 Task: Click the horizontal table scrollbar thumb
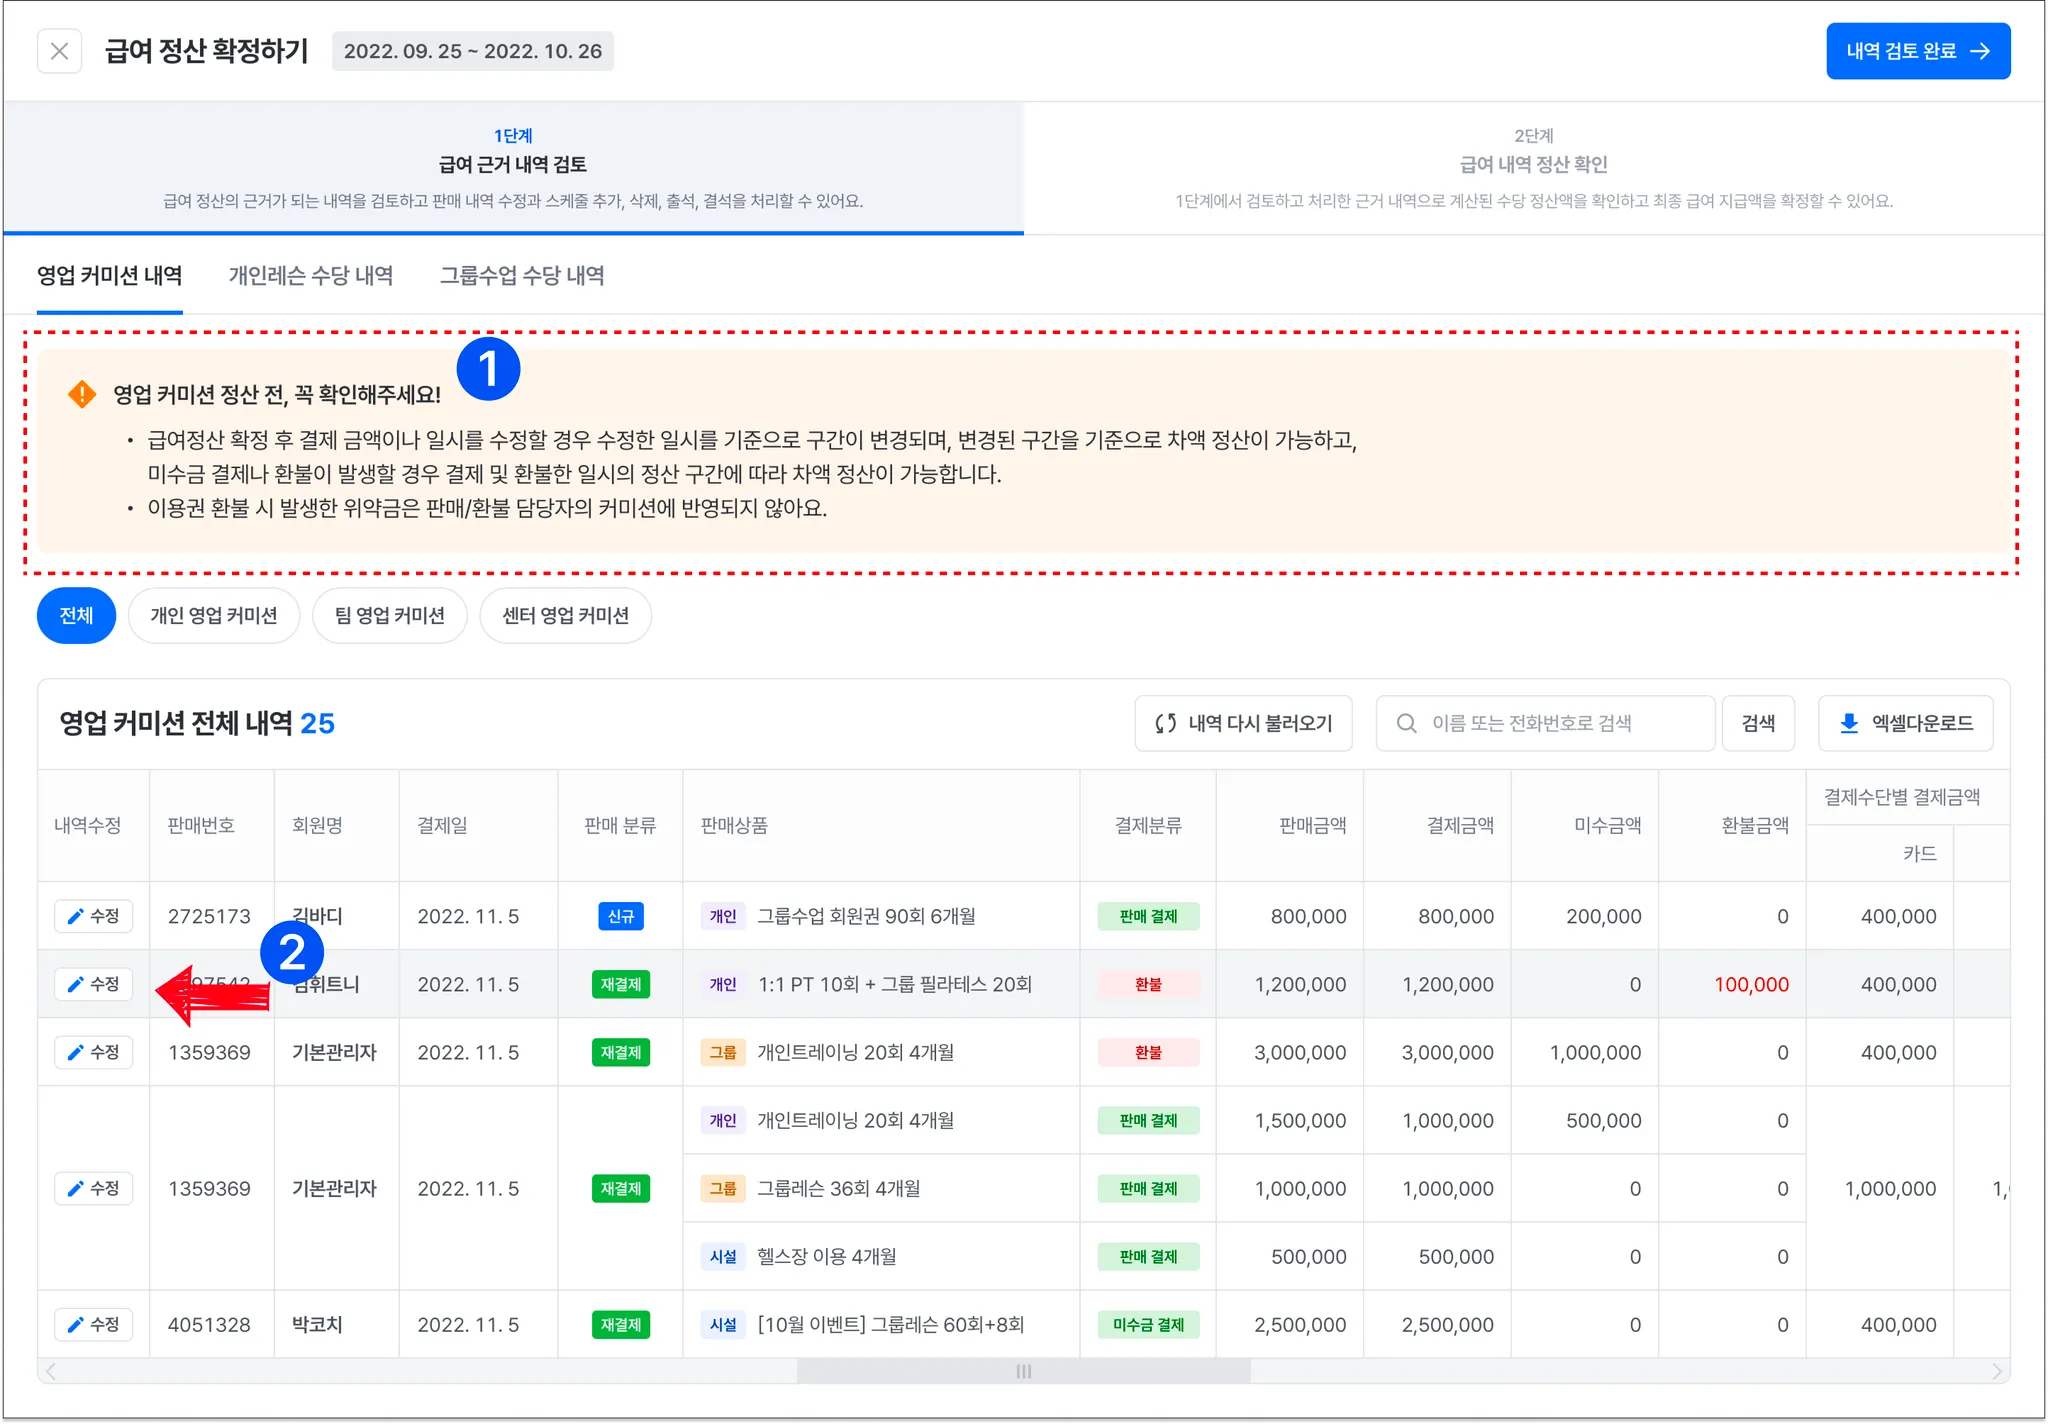pyautogui.click(x=1023, y=1371)
